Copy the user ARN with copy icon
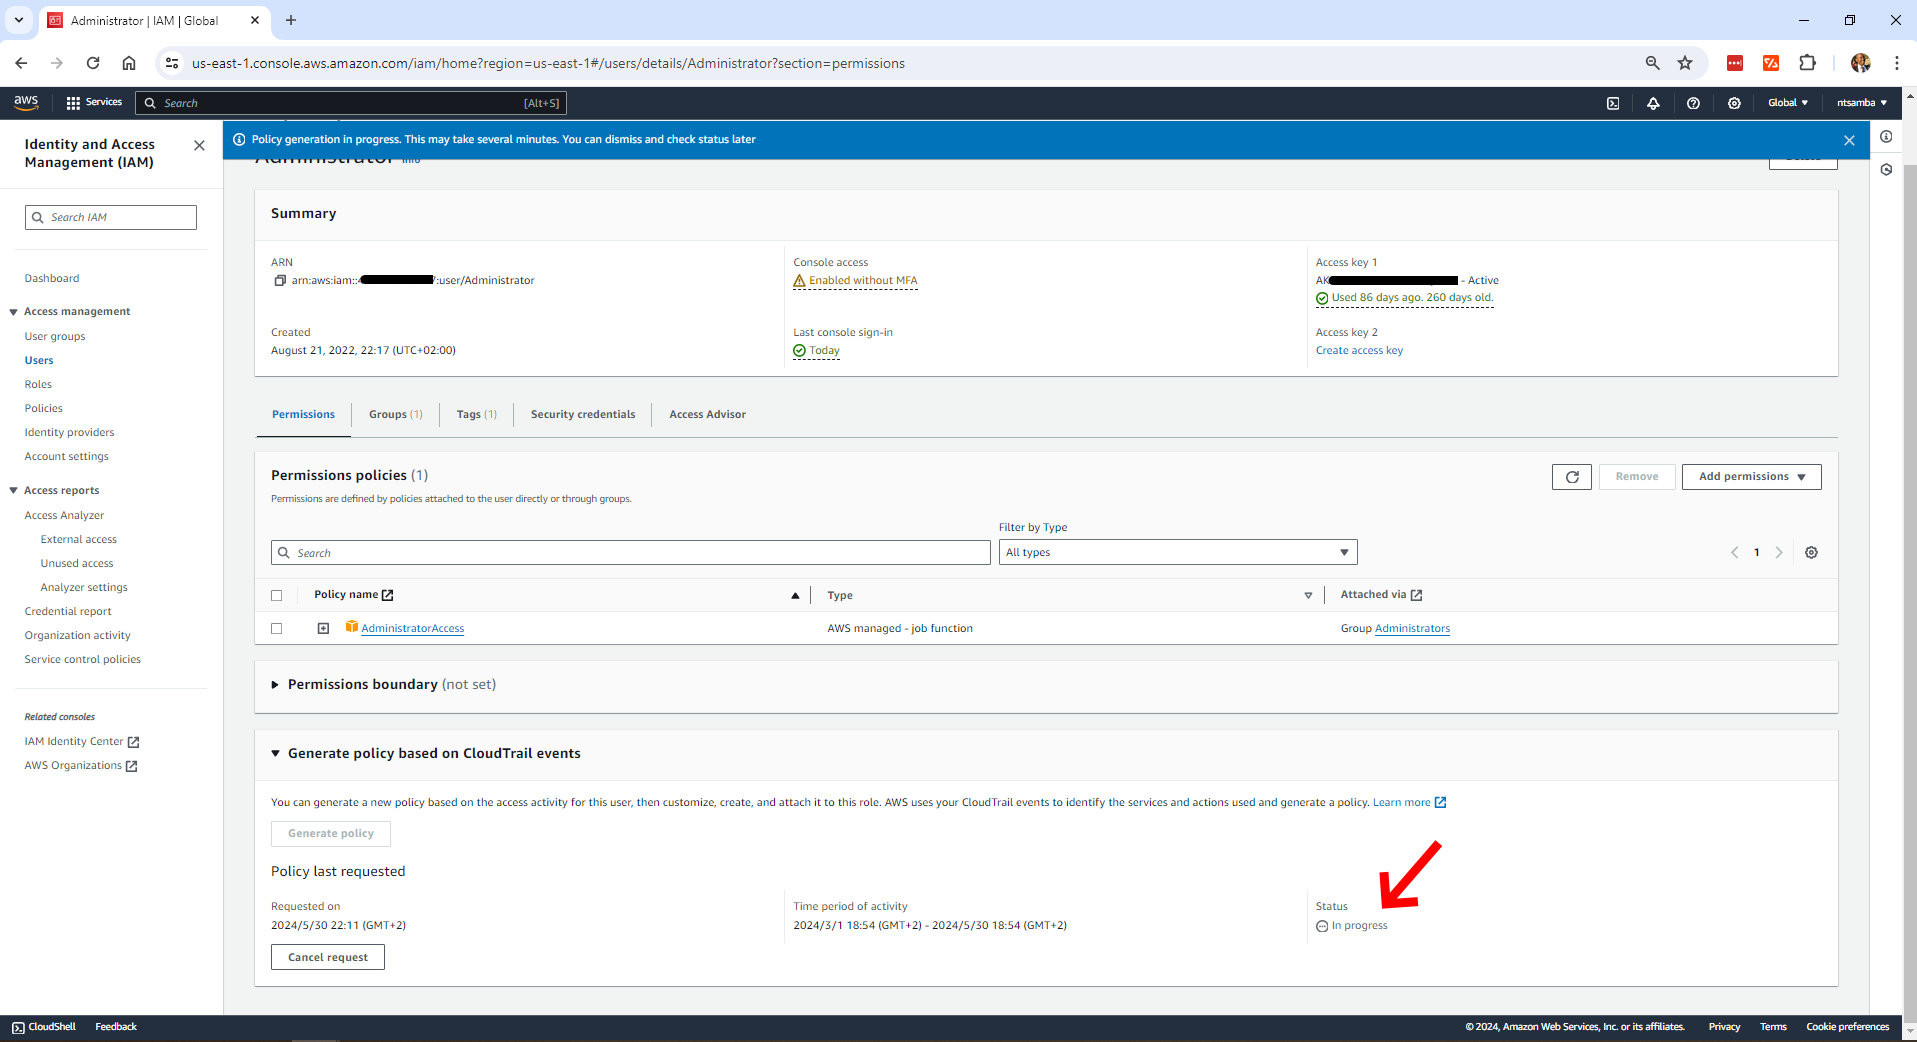The image size is (1917, 1042). (280, 281)
